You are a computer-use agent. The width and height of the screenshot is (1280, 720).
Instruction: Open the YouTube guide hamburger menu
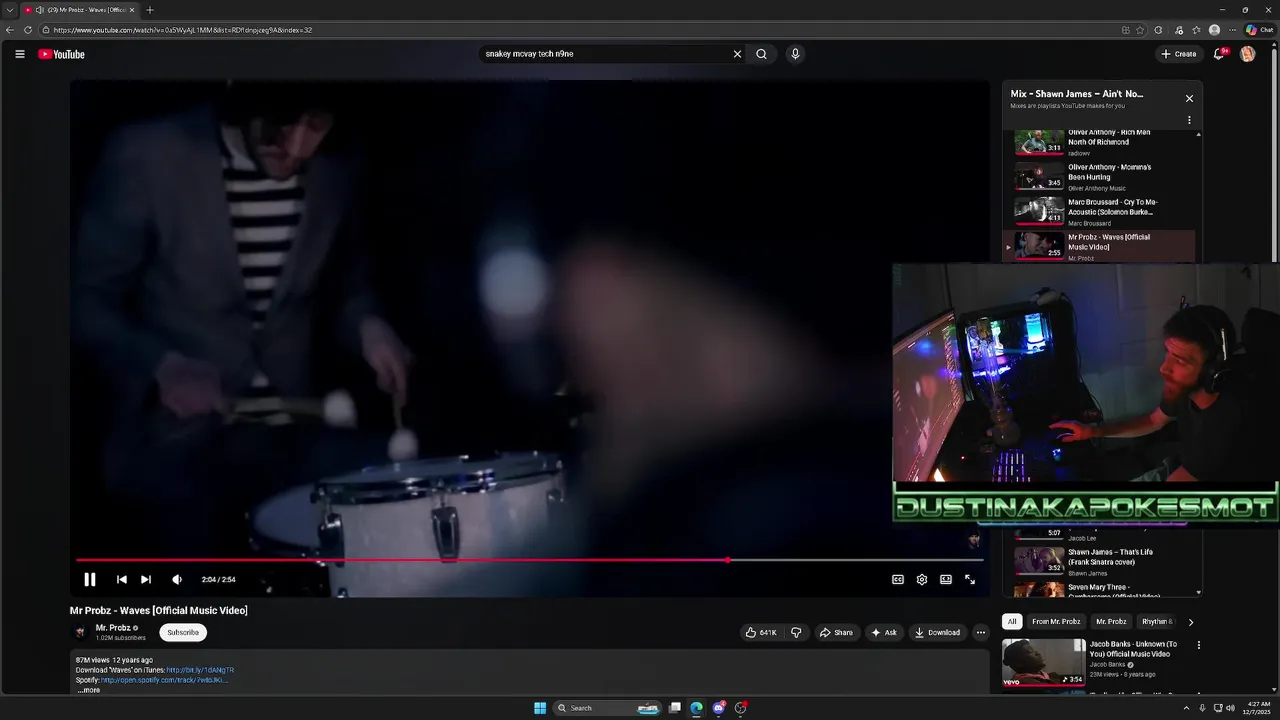pos(19,54)
